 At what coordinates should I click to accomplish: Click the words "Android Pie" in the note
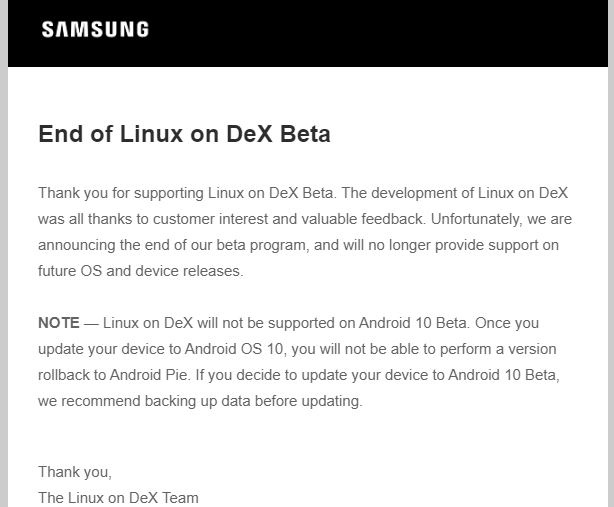click(x=148, y=375)
